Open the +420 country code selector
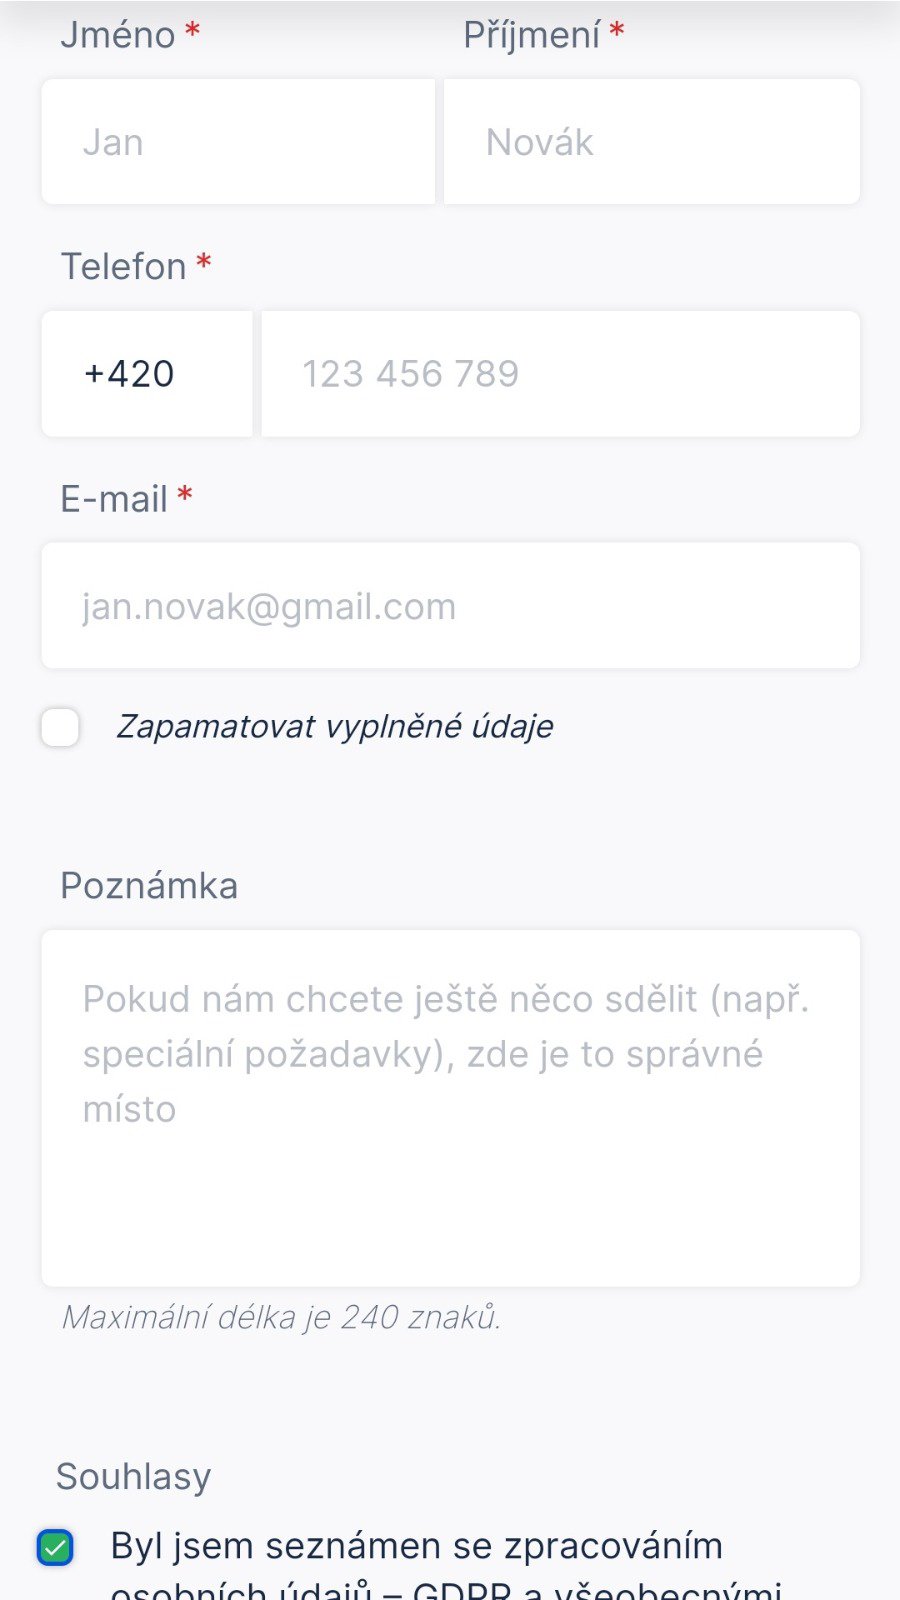The height and width of the screenshot is (1600, 900). tap(146, 374)
